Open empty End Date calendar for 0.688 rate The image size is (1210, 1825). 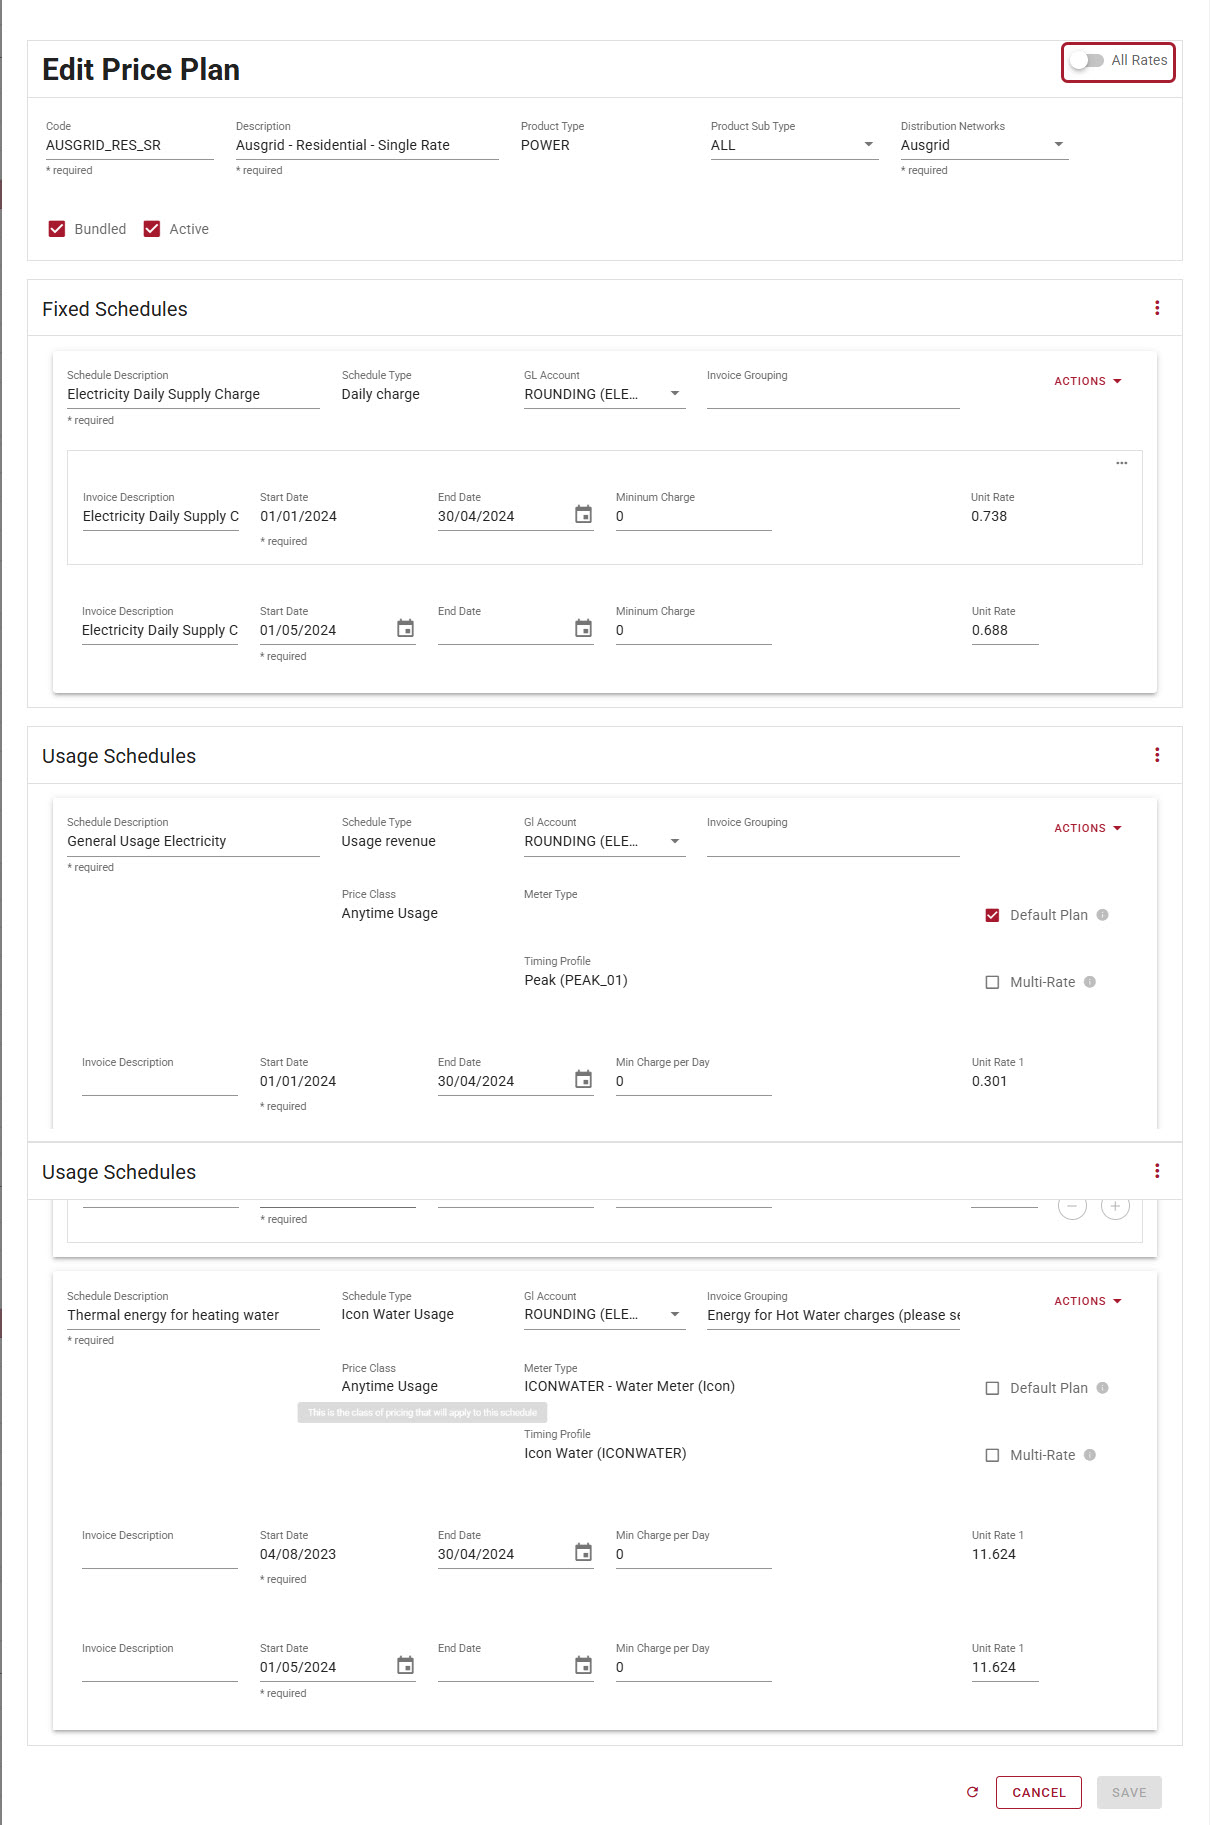tap(583, 629)
